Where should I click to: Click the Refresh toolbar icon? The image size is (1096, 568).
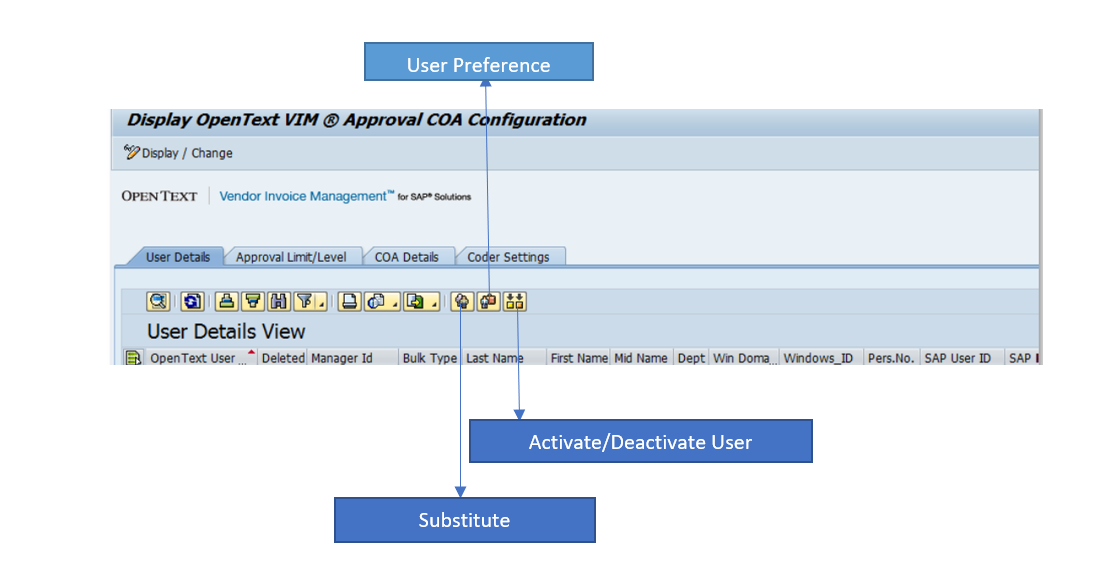click(x=192, y=301)
